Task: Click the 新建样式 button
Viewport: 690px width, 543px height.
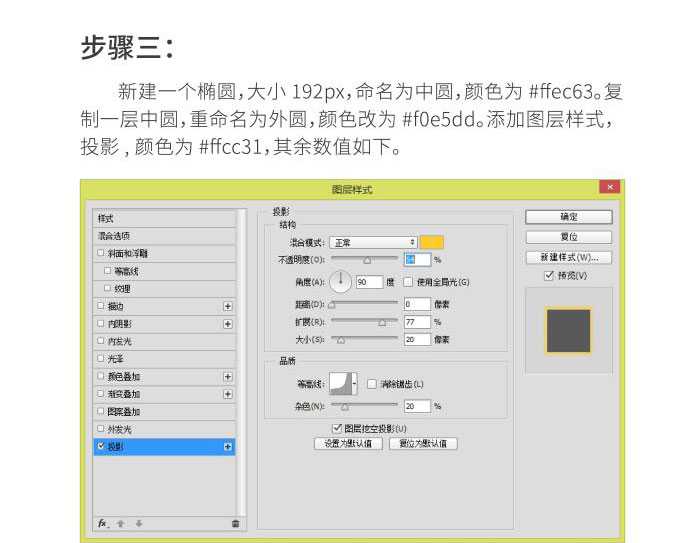Action: 569,257
